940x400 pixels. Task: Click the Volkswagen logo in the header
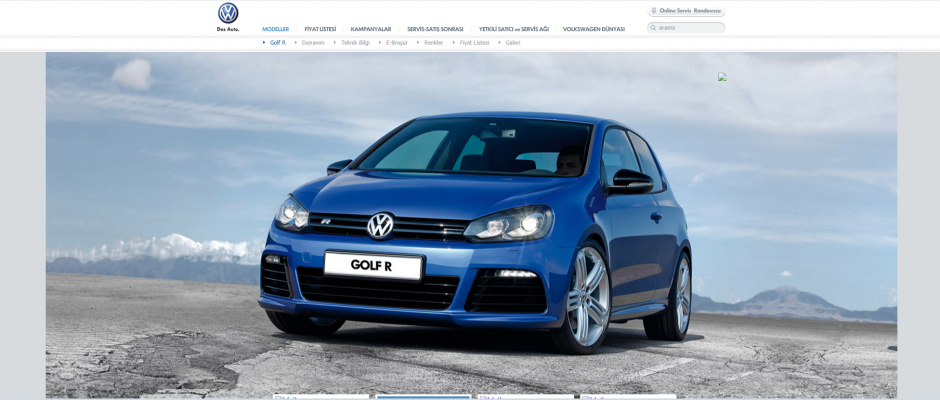click(x=228, y=13)
